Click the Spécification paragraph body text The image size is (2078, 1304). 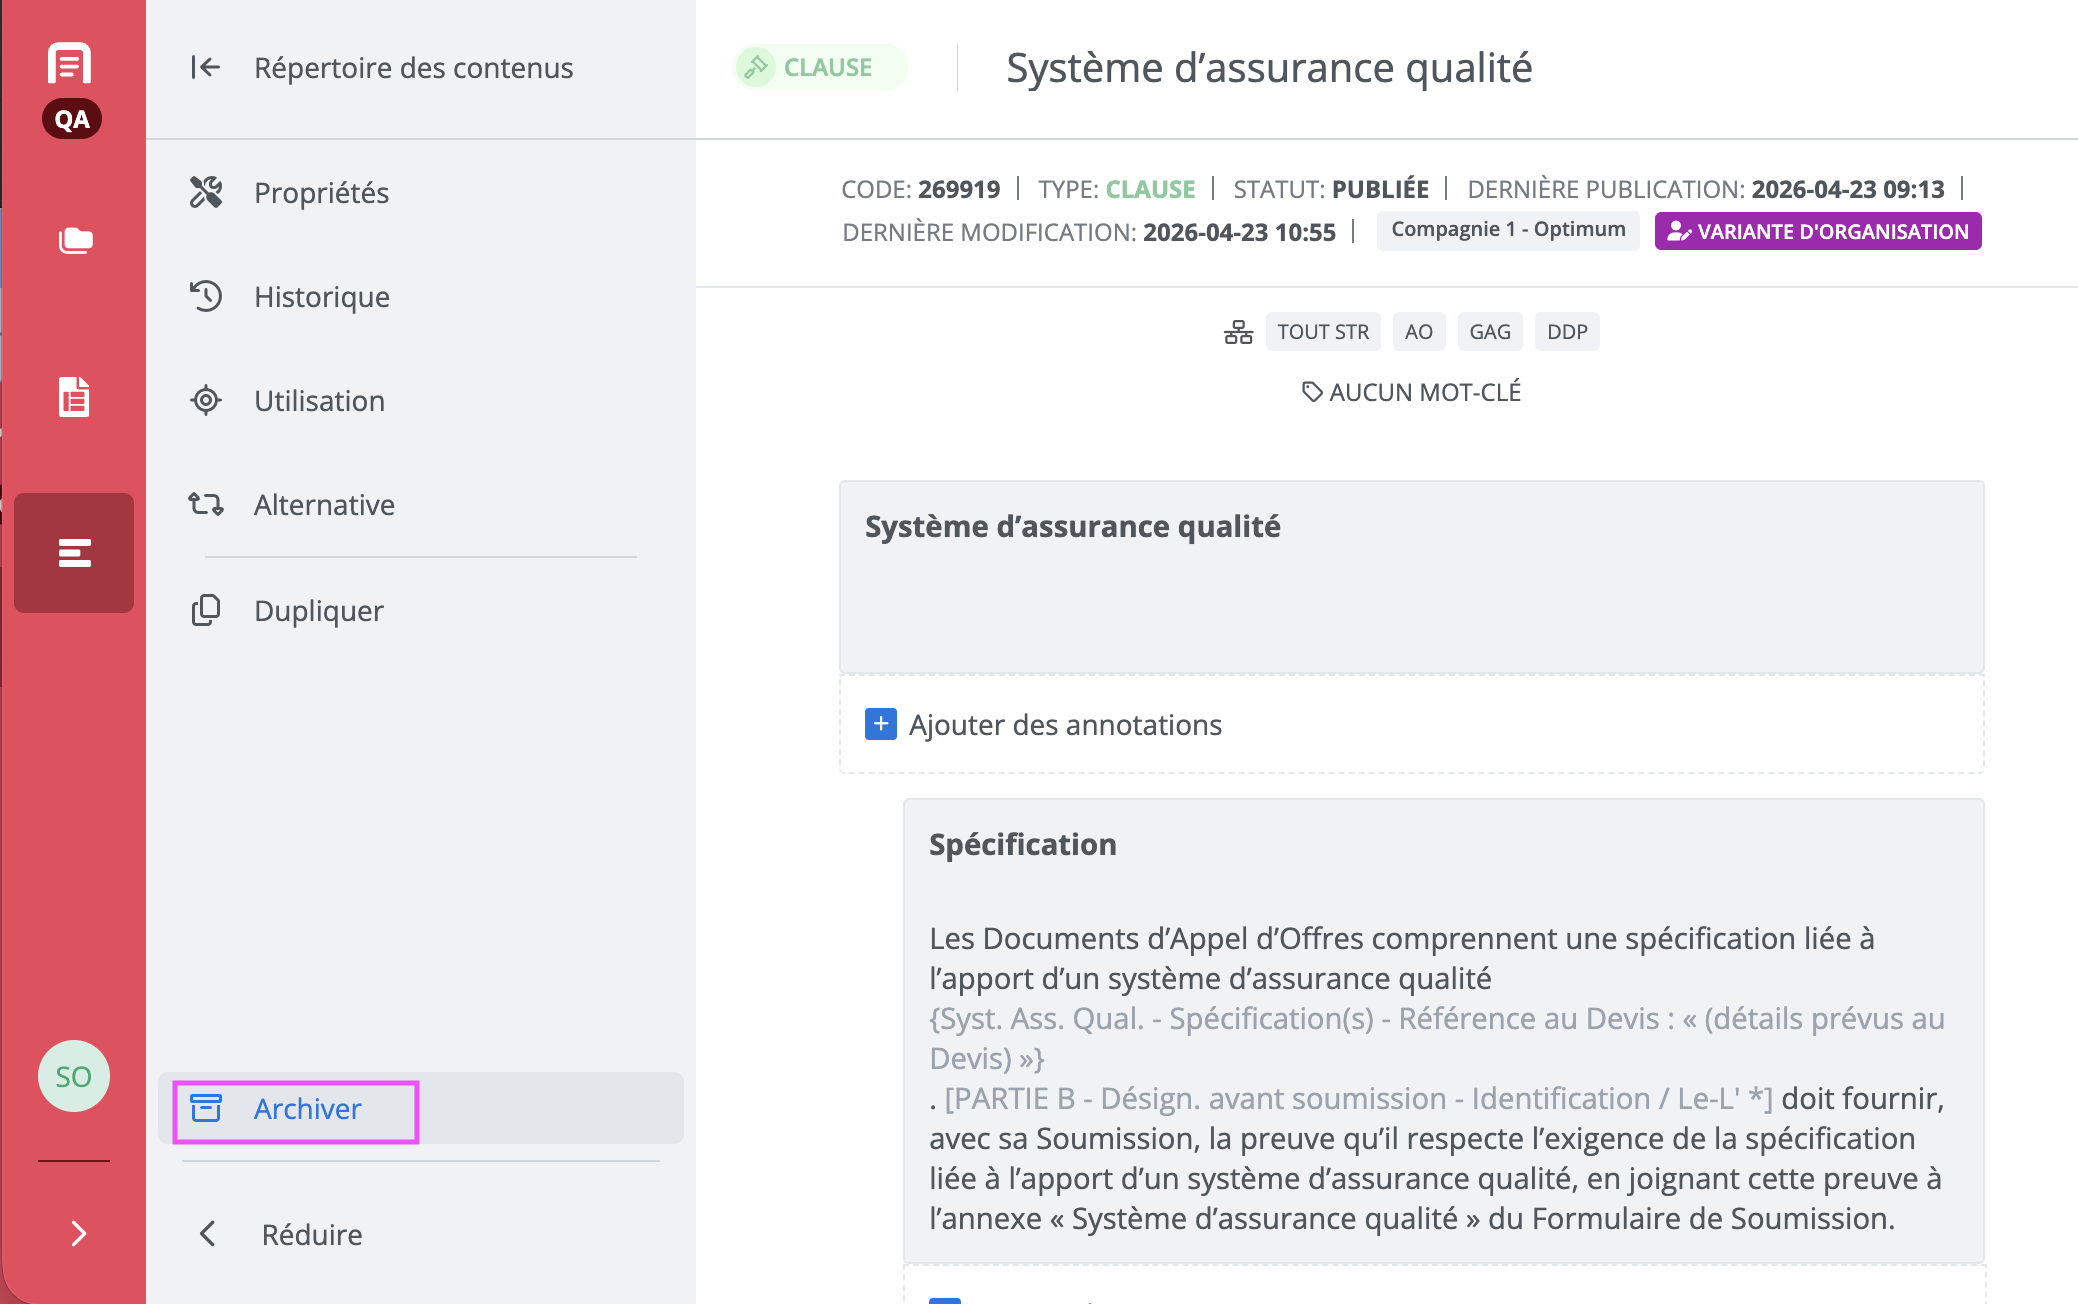(1437, 1078)
